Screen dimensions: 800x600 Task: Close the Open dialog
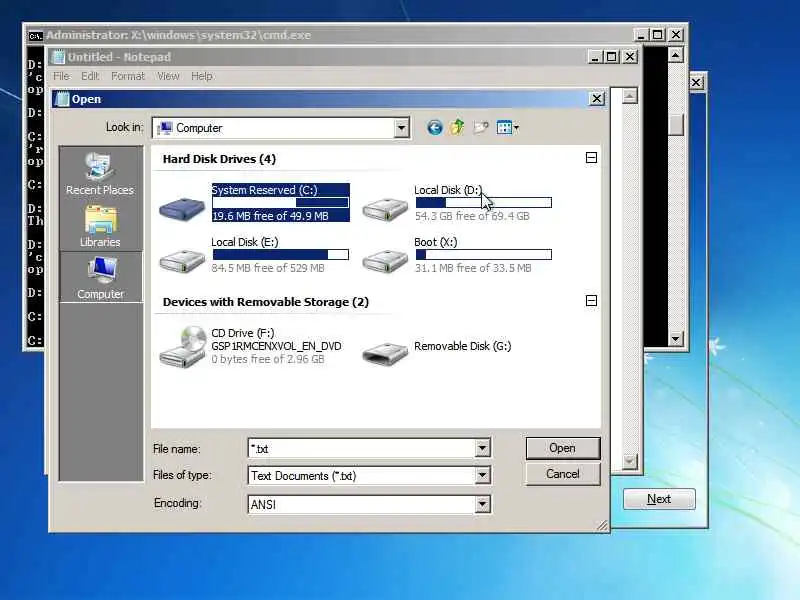pyautogui.click(x=596, y=98)
